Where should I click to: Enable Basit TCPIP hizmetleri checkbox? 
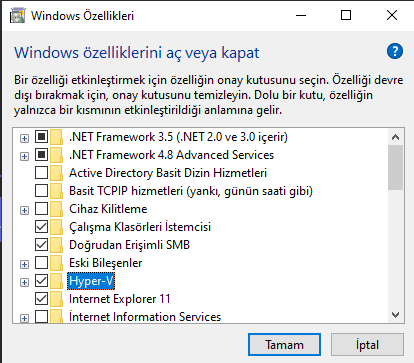point(41,191)
